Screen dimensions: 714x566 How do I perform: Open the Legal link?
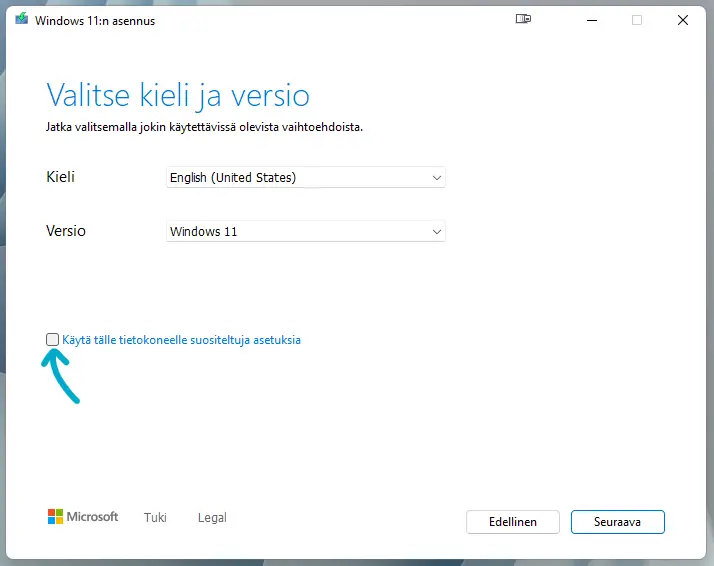click(x=212, y=517)
